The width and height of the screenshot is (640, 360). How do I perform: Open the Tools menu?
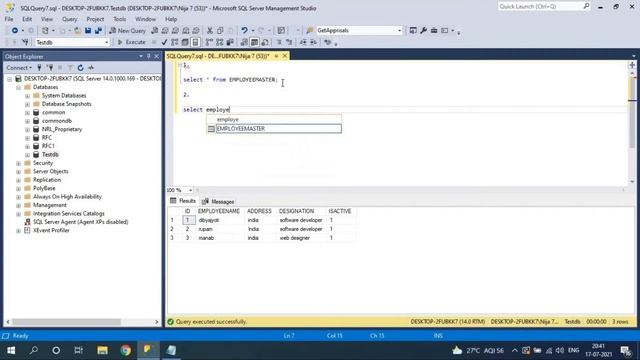(120, 19)
